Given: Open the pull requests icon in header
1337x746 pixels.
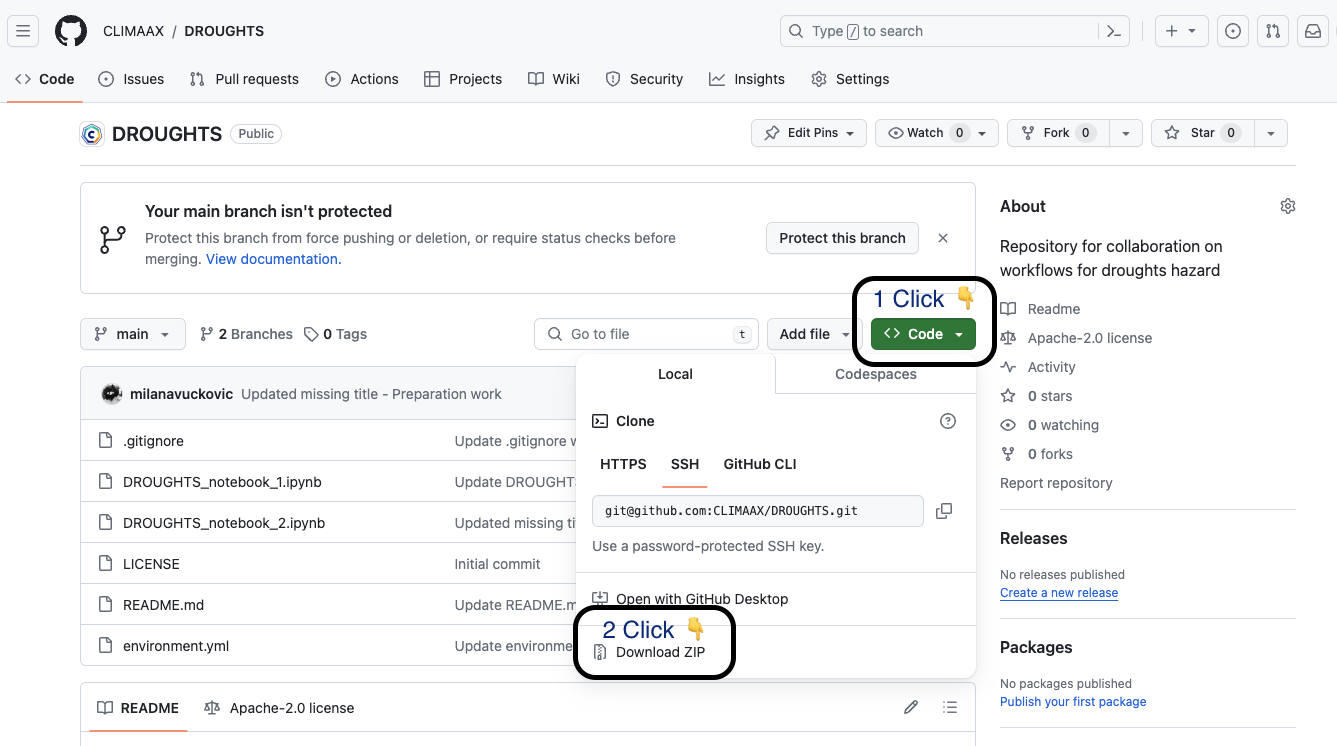Looking at the screenshot, I should pyautogui.click(x=1272, y=31).
